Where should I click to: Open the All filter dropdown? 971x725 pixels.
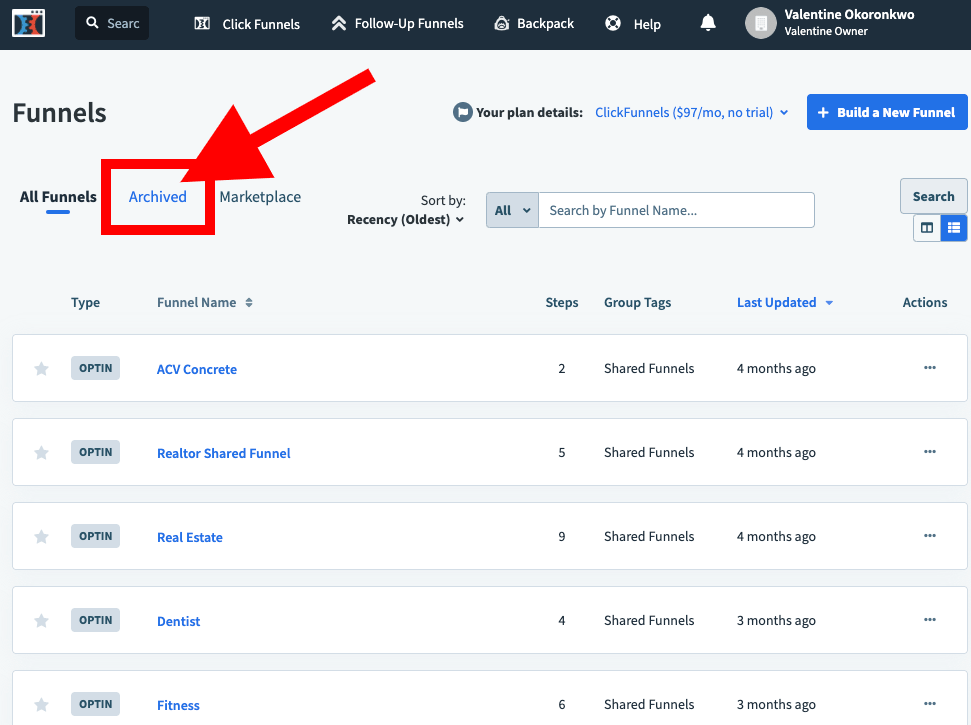click(x=512, y=211)
